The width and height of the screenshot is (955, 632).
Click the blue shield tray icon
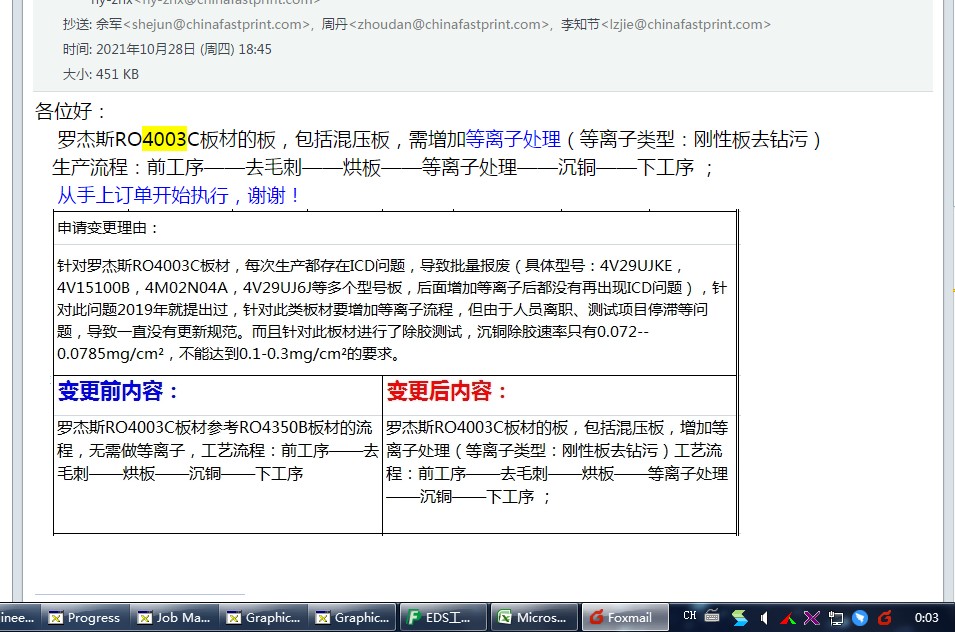click(859, 618)
